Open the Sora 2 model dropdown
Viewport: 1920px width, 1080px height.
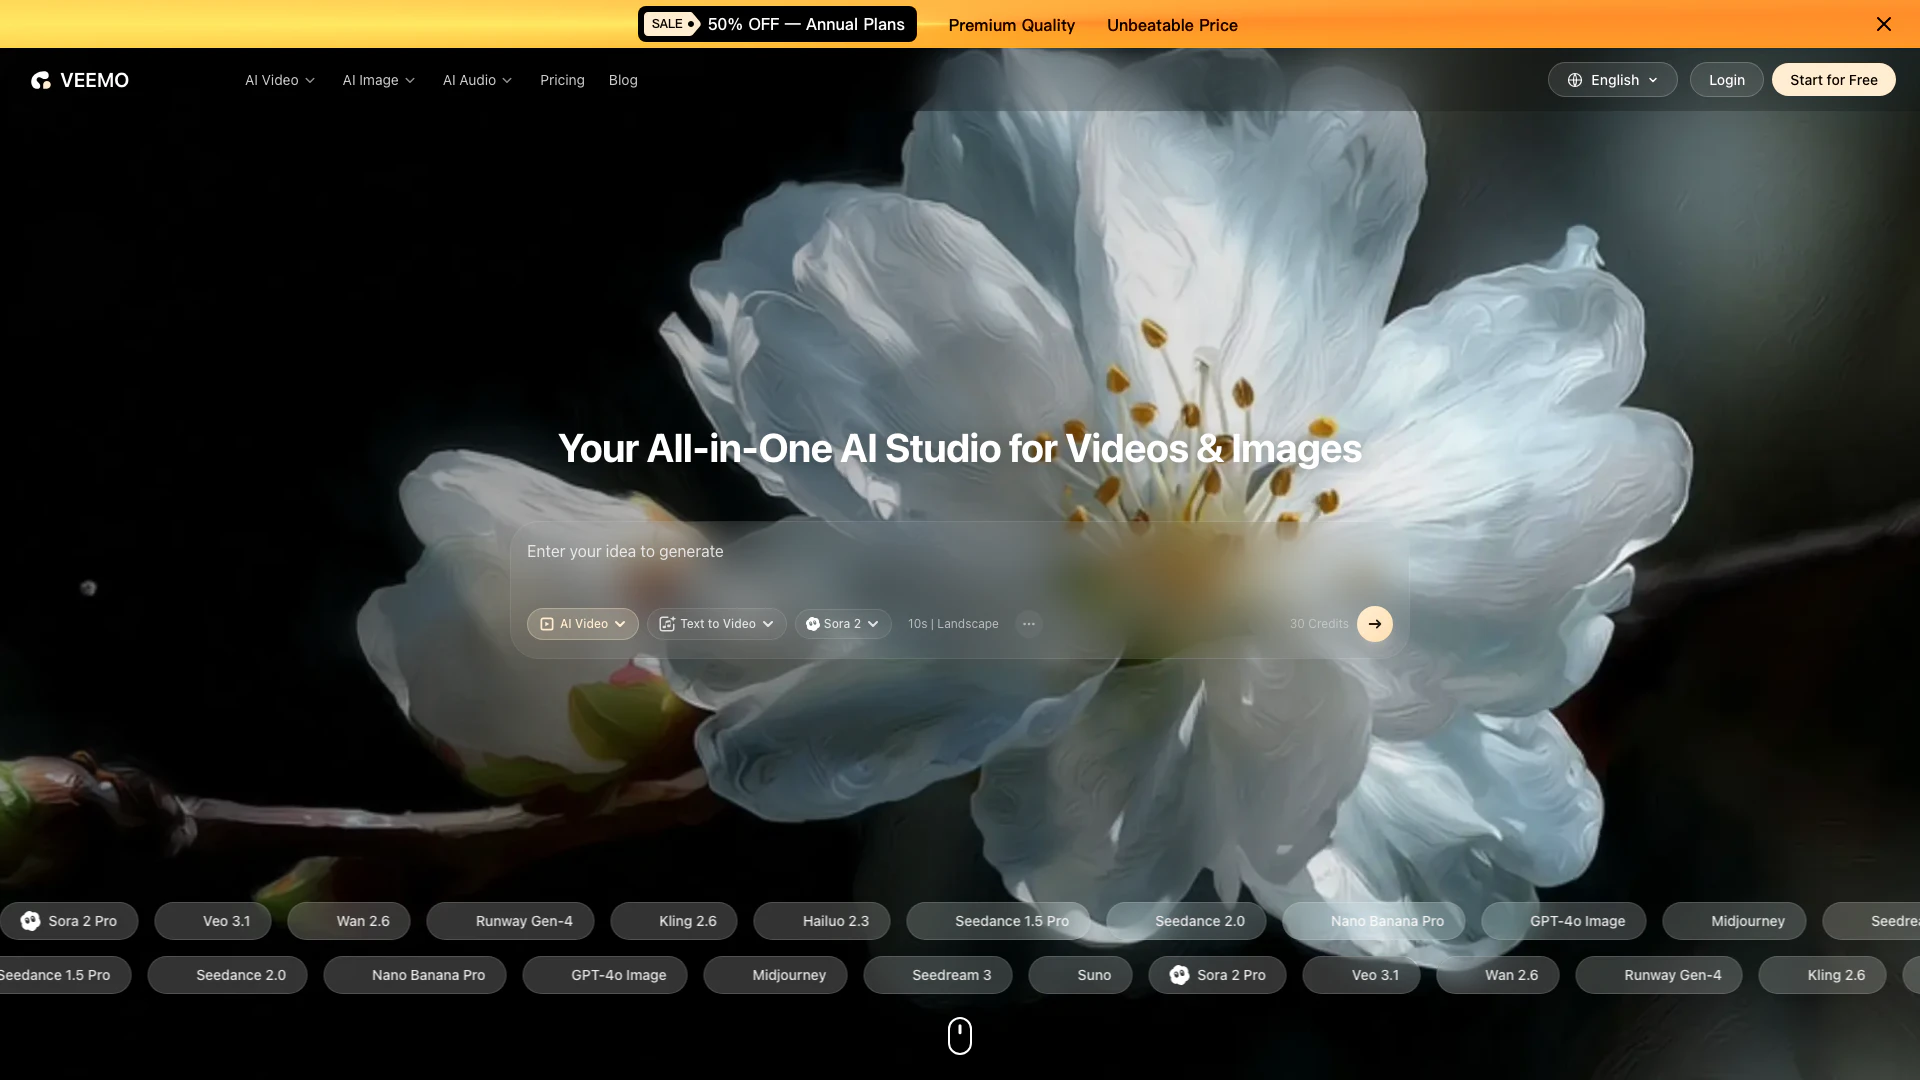point(842,624)
